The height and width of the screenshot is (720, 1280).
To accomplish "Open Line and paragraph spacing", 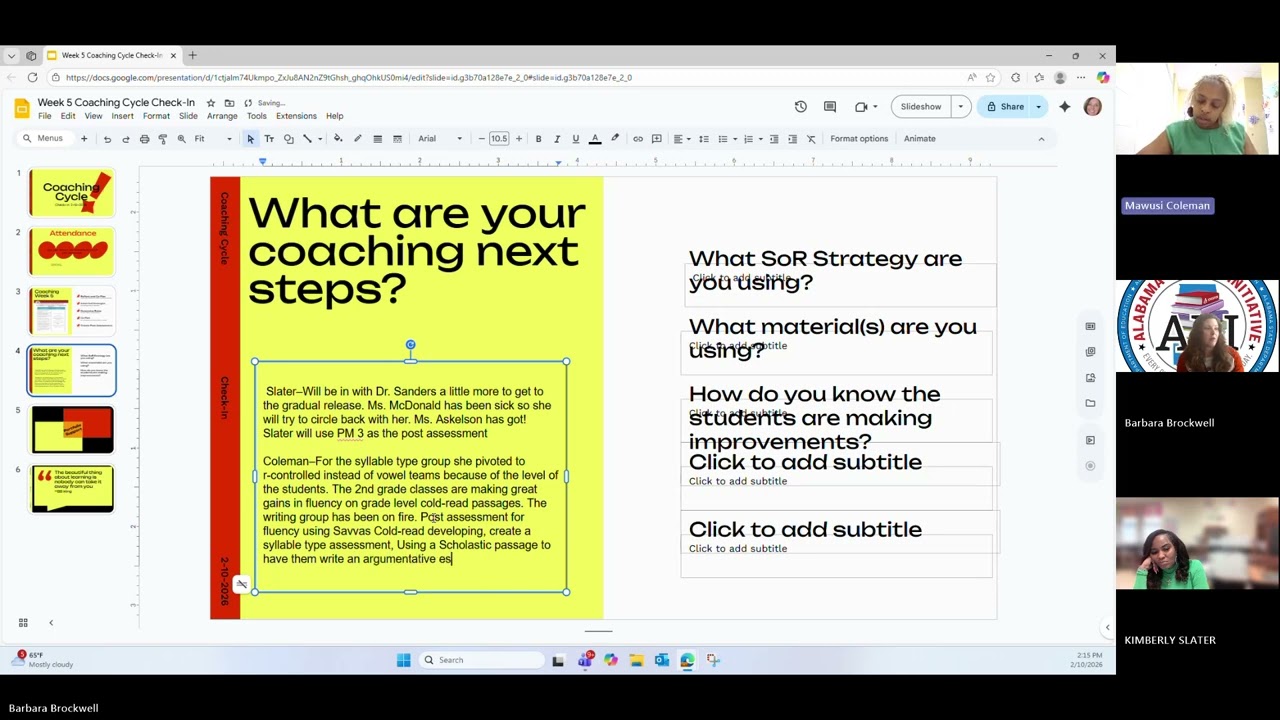I will coord(704,139).
